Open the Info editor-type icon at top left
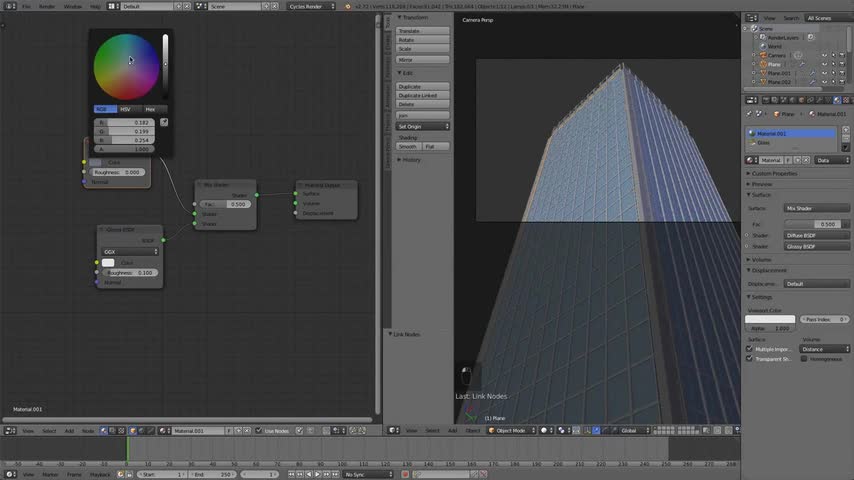854x480 pixels. [10, 6]
